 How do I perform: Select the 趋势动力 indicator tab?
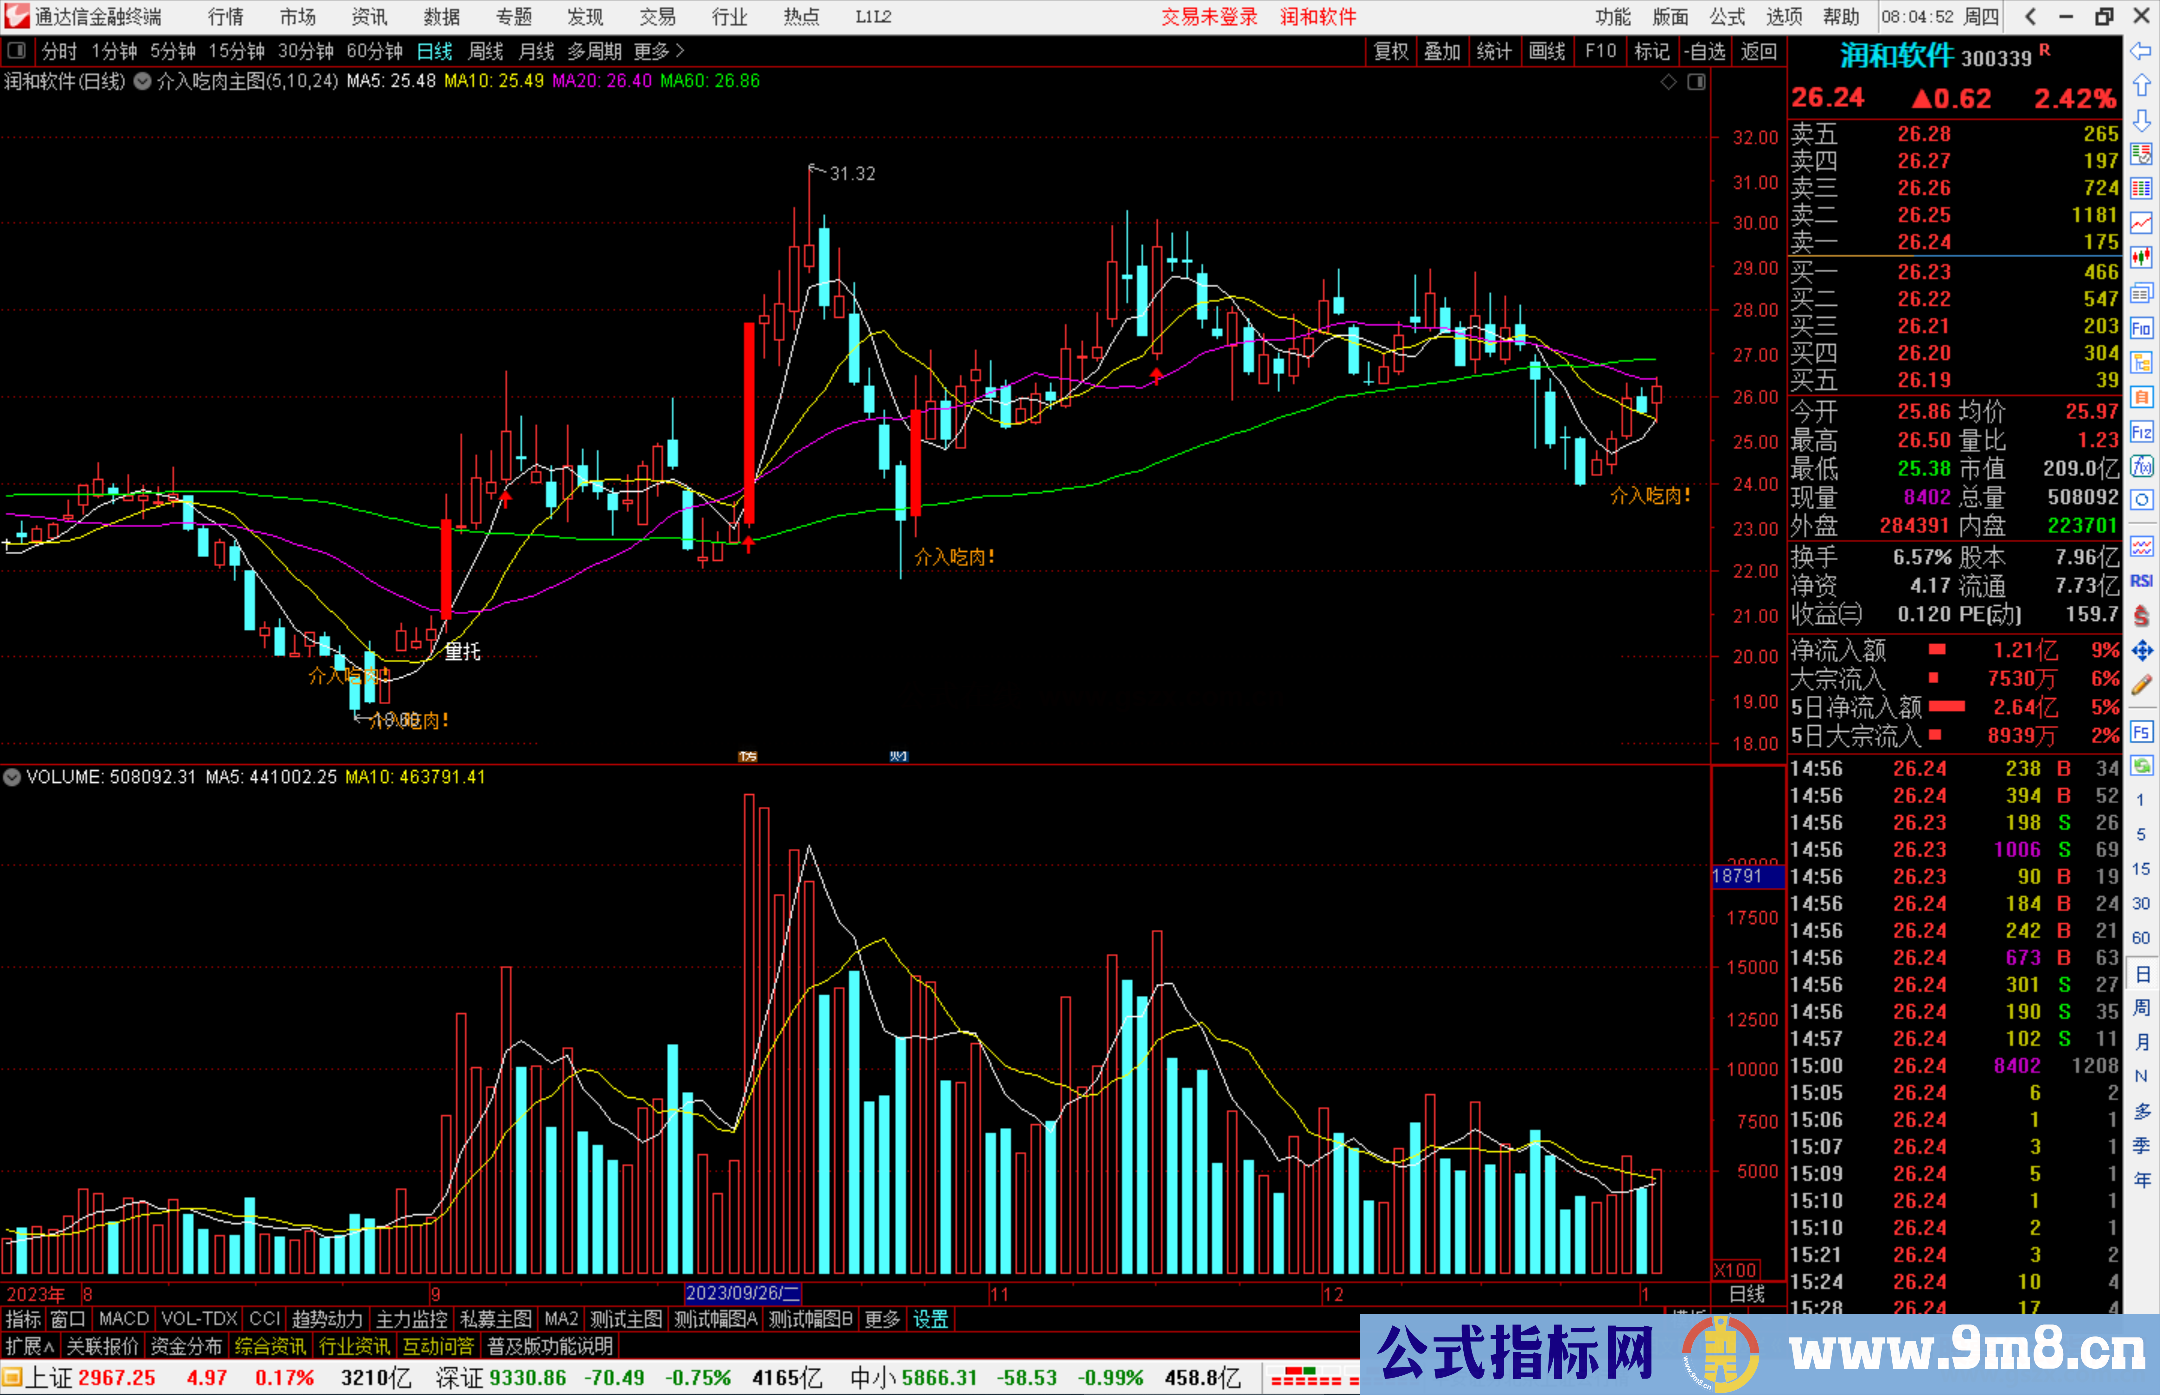(x=327, y=1319)
